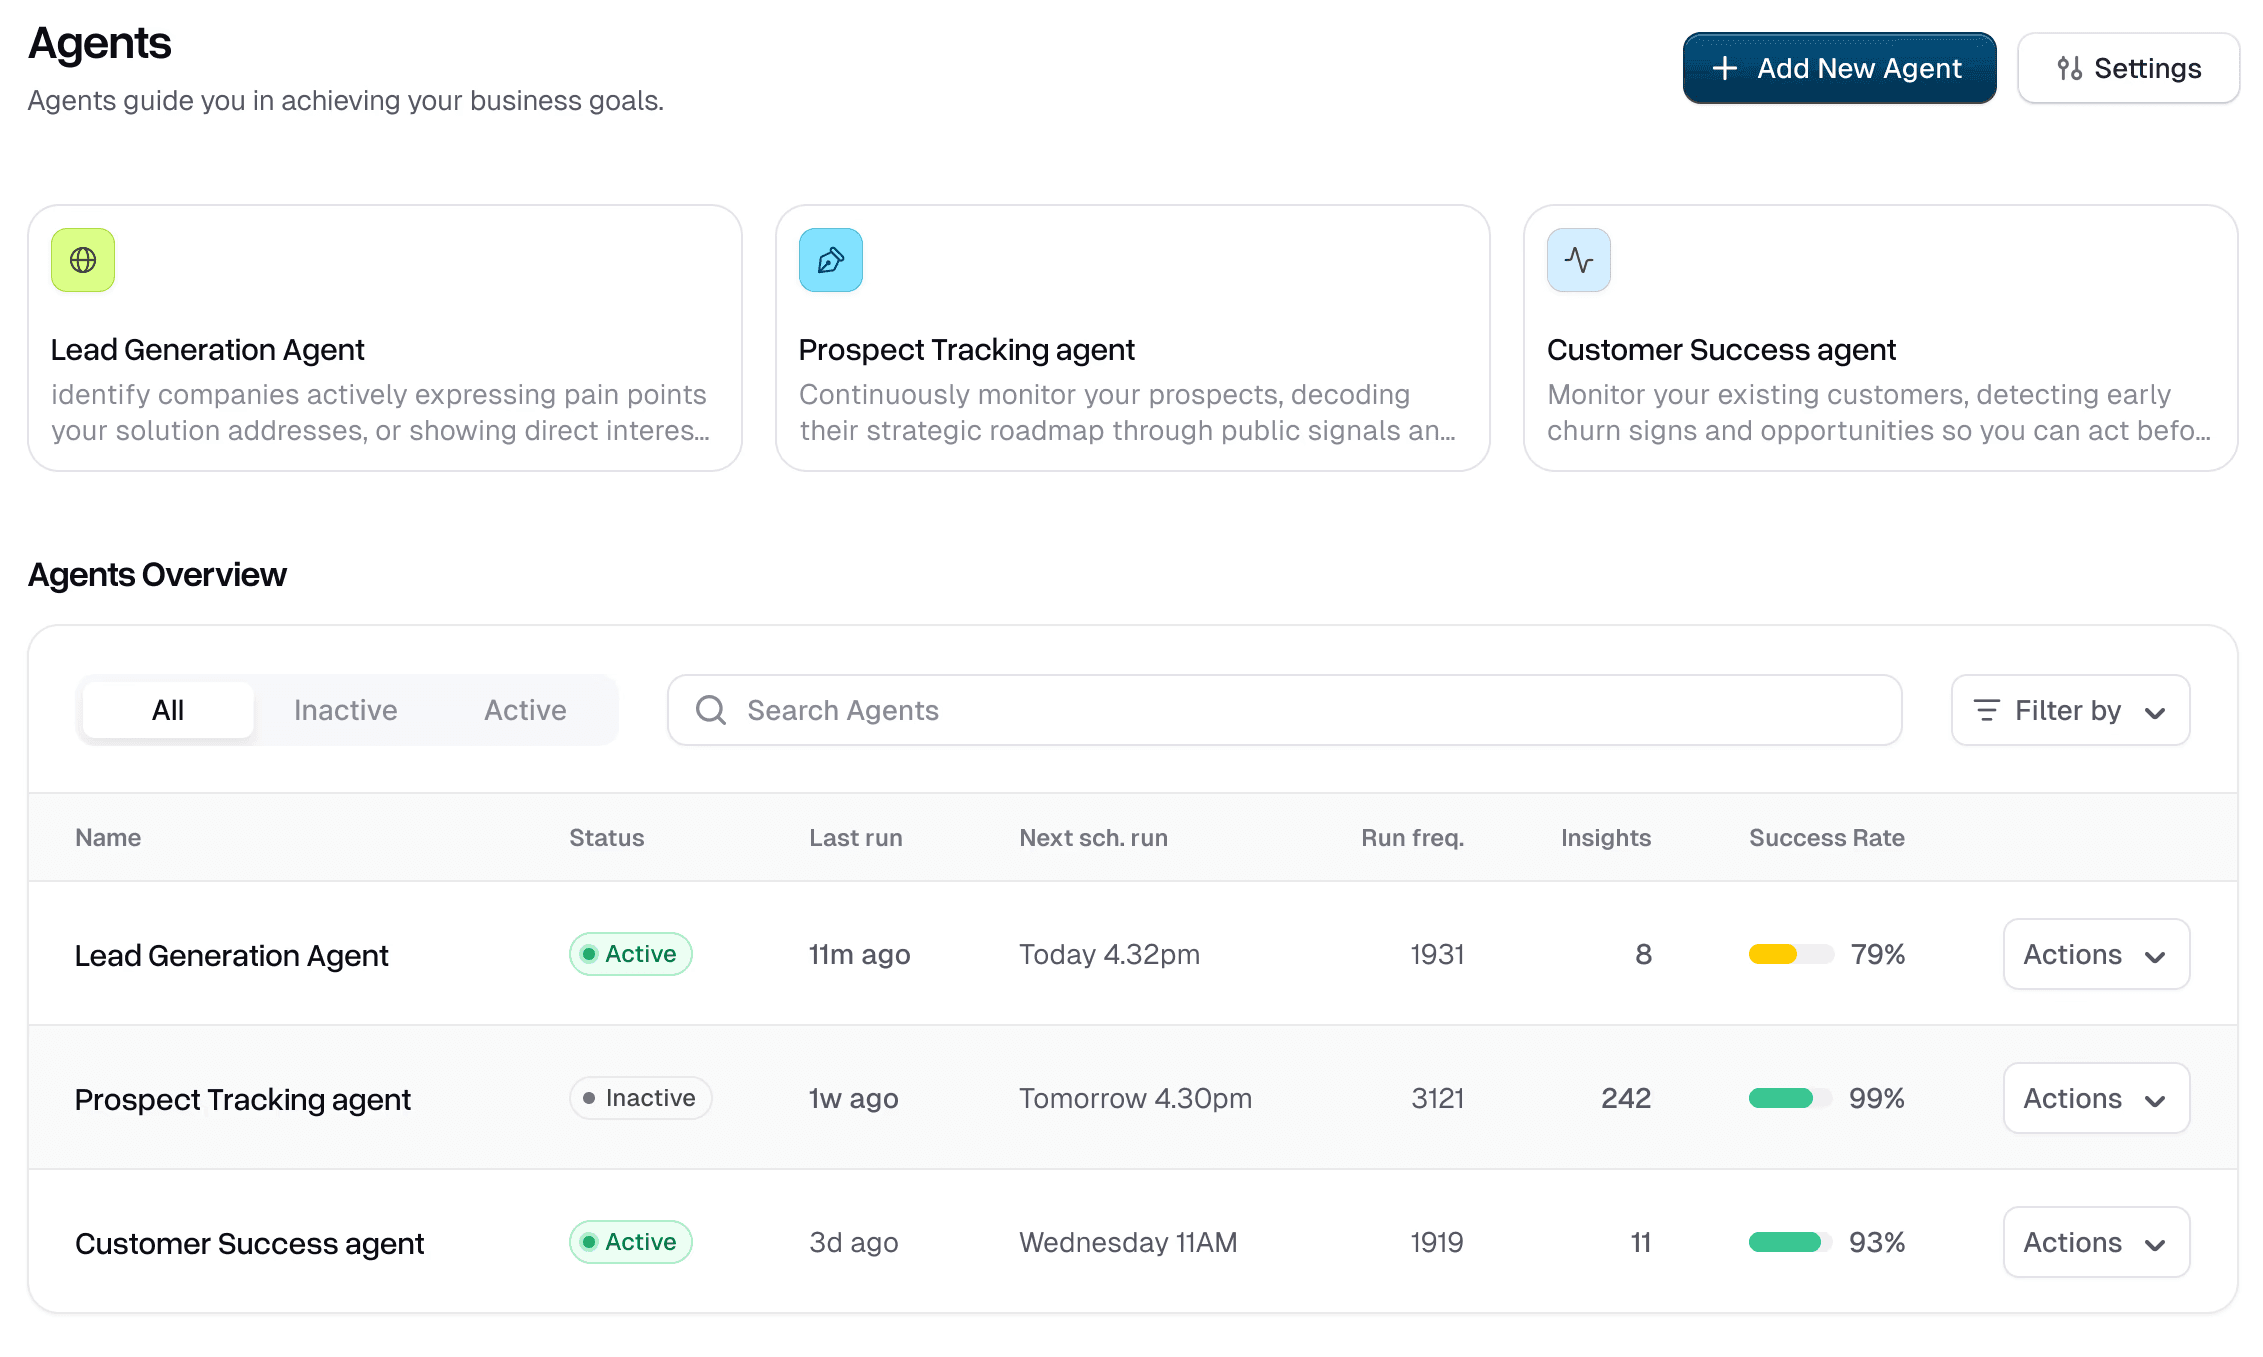
Task: Switch to the Inactive tab
Action: 346,710
